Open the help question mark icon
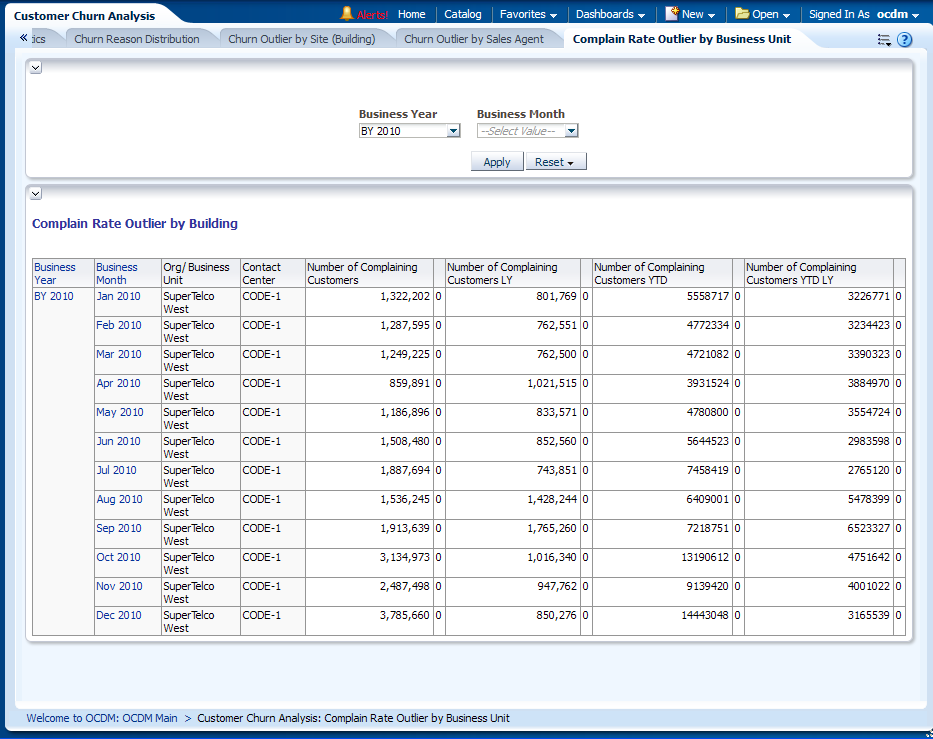This screenshot has width=933, height=739. click(x=905, y=40)
